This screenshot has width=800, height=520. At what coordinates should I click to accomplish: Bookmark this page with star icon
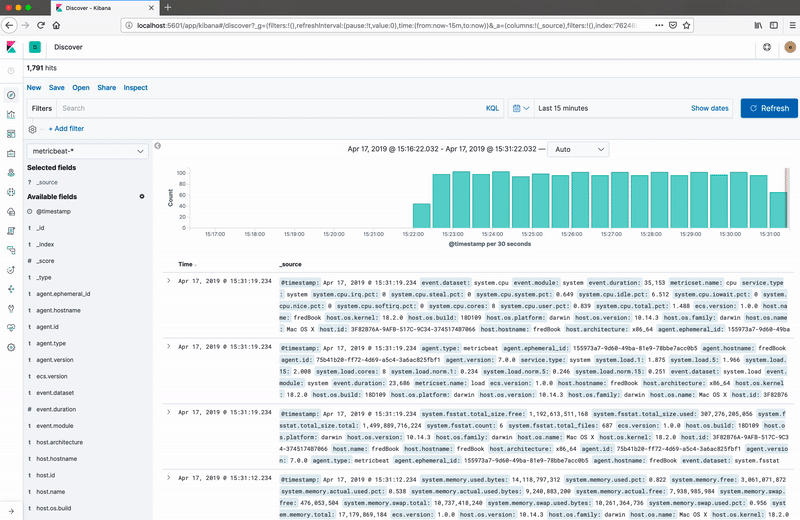687,25
